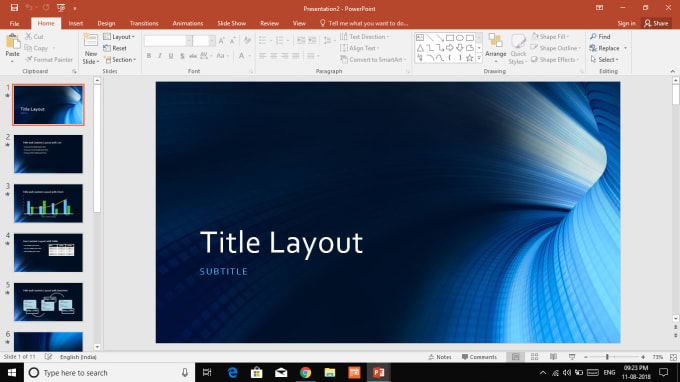680x382 pixels.
Task: Toggle text Shadow formatting
Action: click(182, 56)
